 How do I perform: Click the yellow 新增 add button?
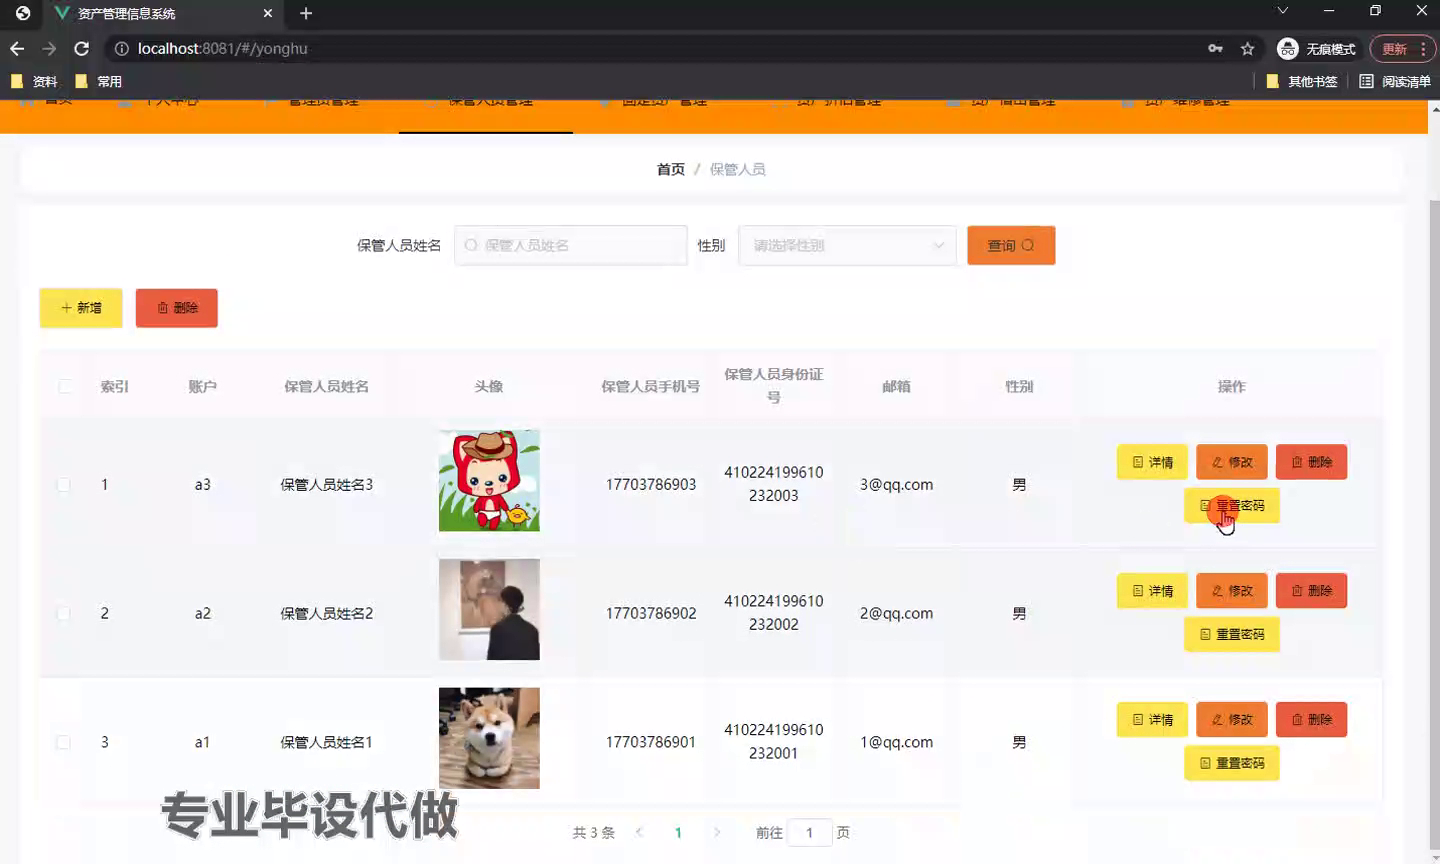pos(81,308)
